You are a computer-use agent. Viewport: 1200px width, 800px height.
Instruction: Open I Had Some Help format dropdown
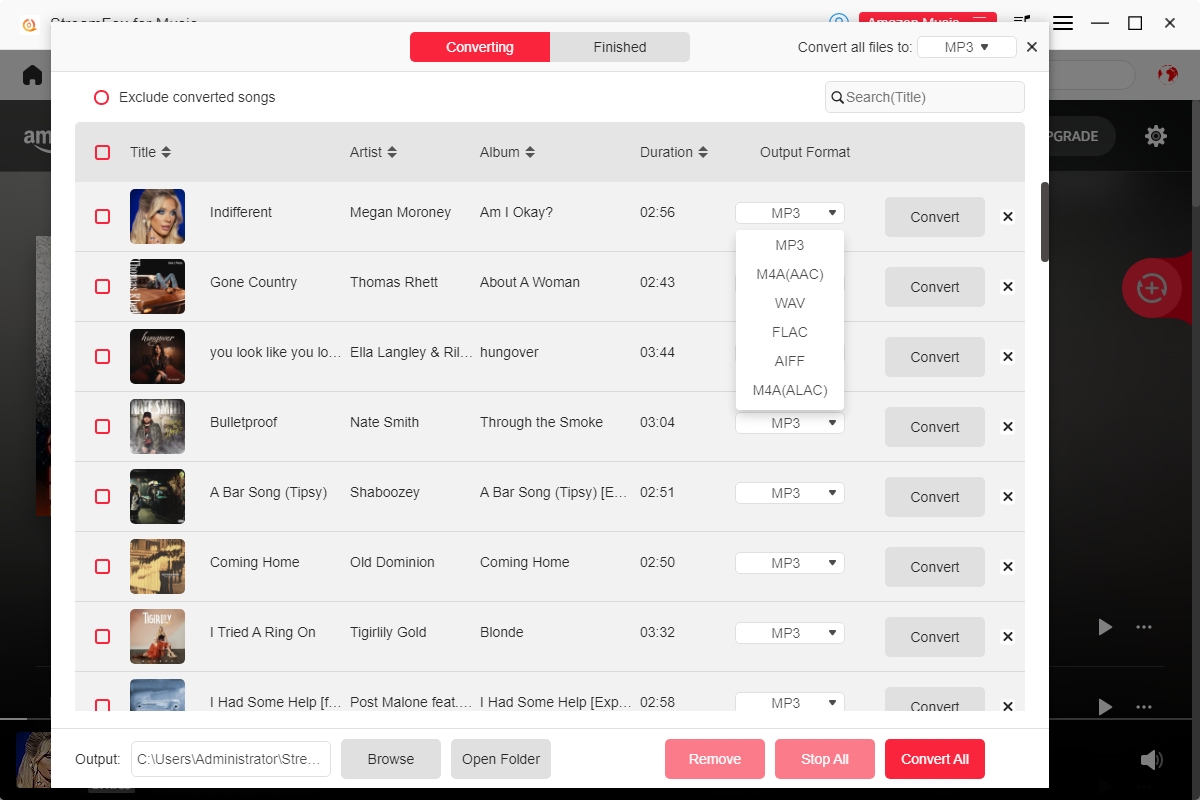coord(790,702)
